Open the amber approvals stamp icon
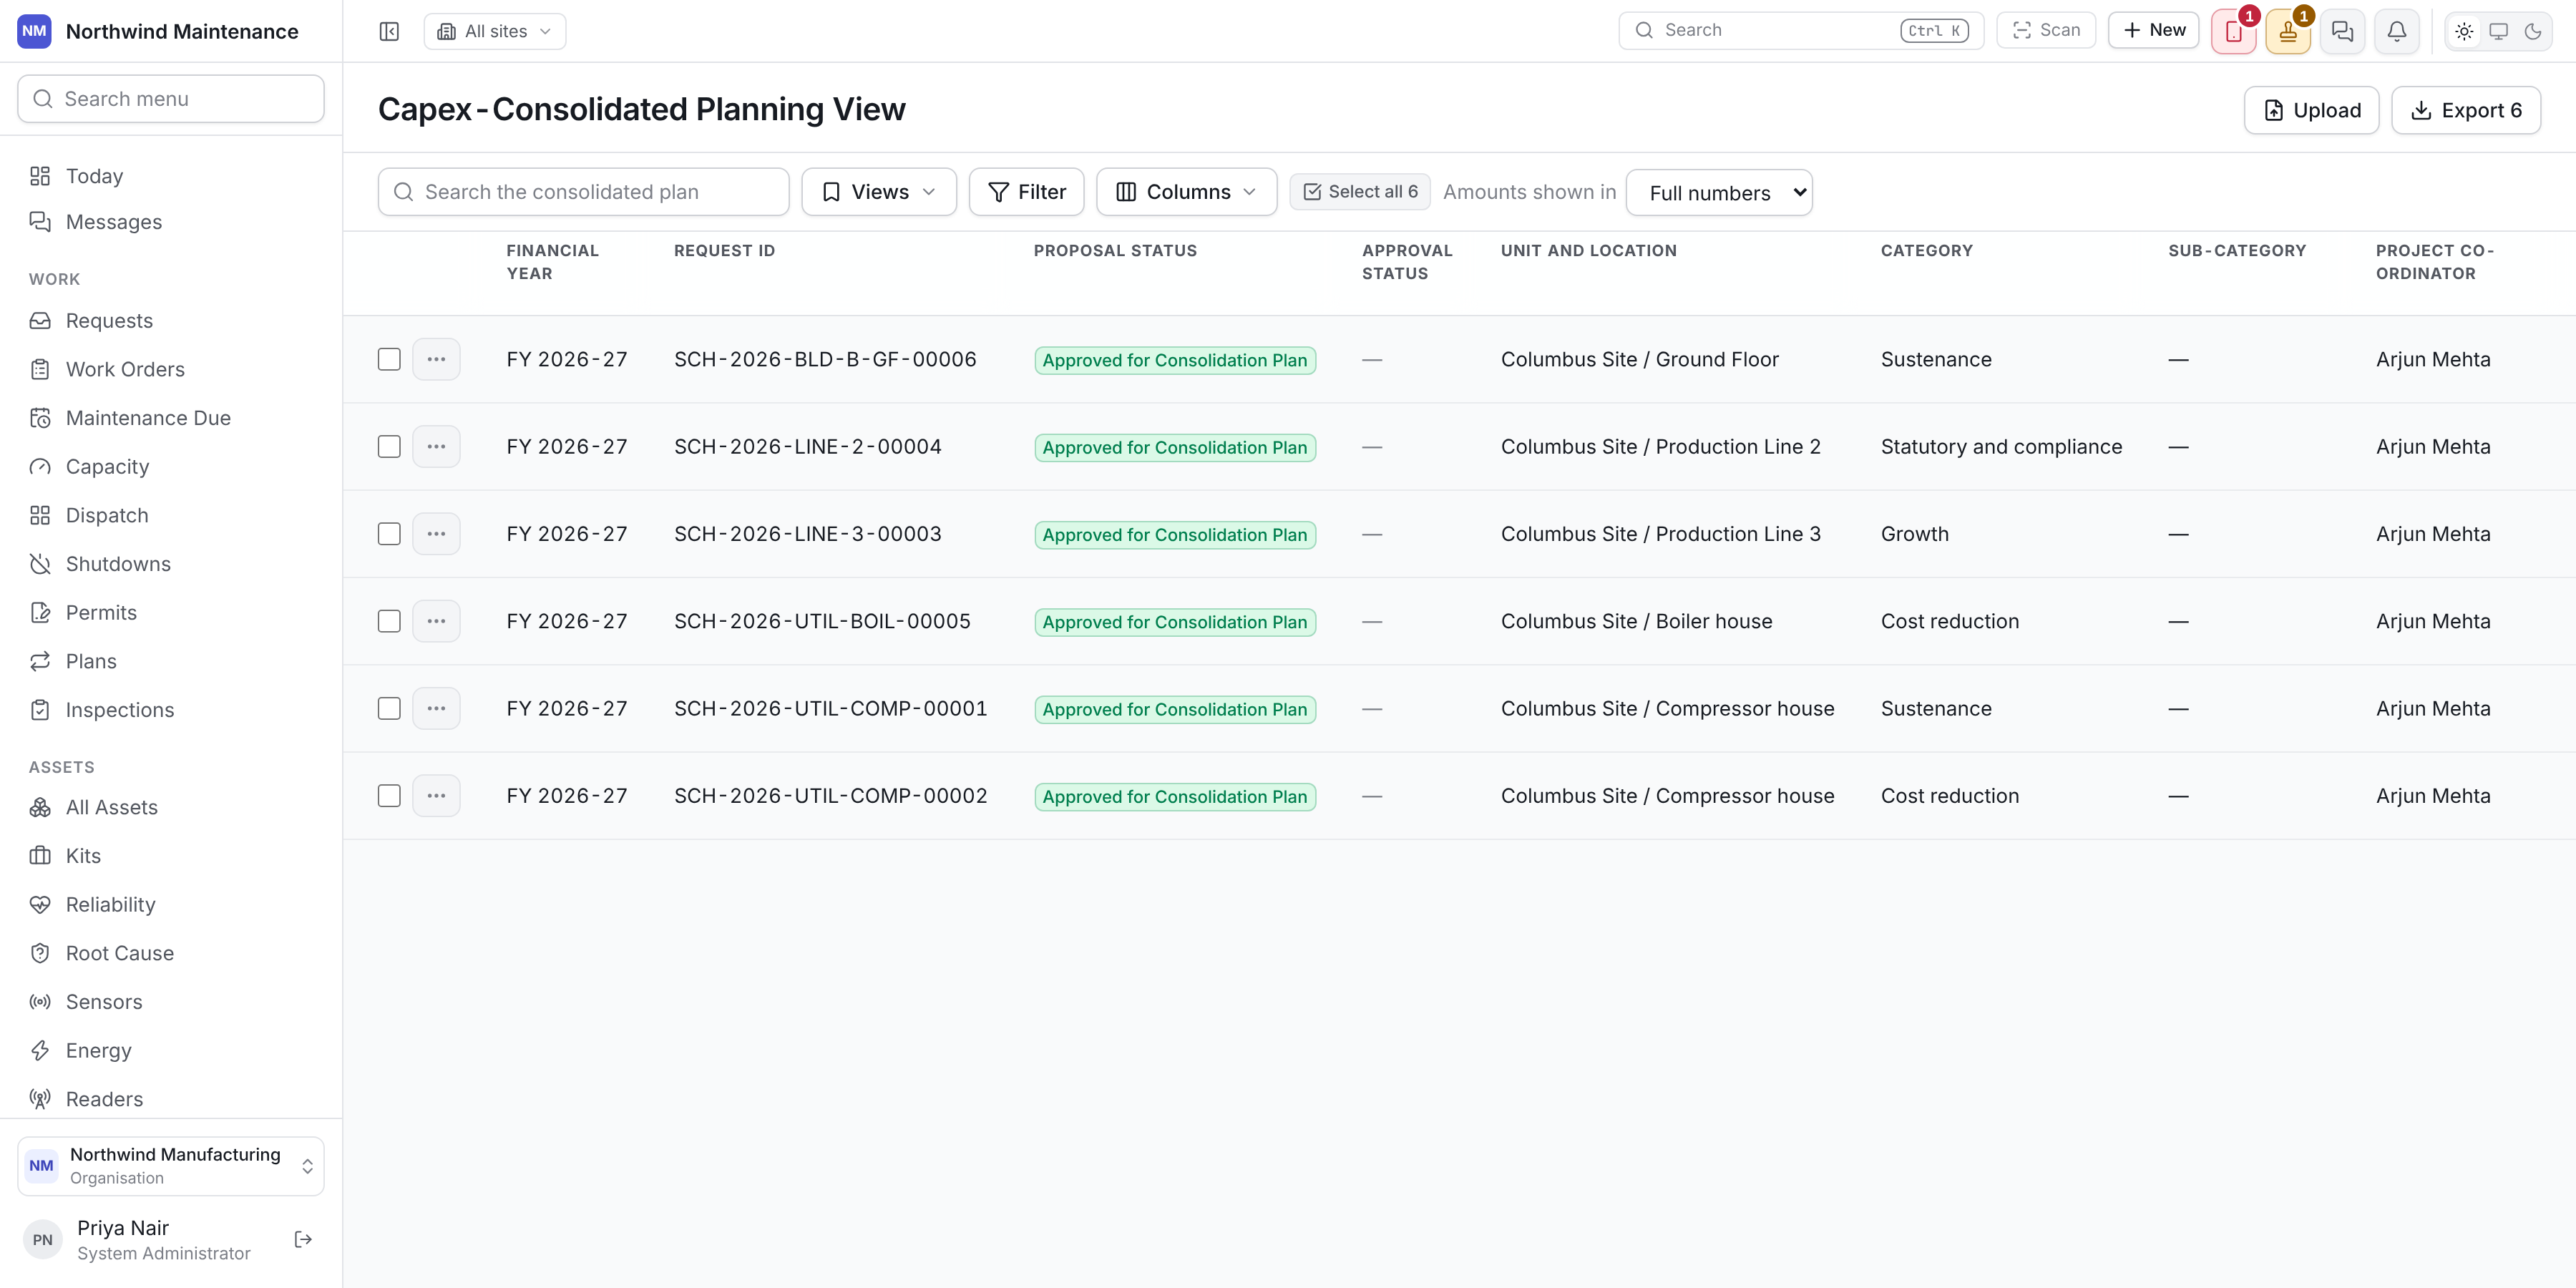This screenshot has height=1288, width=2576. tap(2287, 31)
